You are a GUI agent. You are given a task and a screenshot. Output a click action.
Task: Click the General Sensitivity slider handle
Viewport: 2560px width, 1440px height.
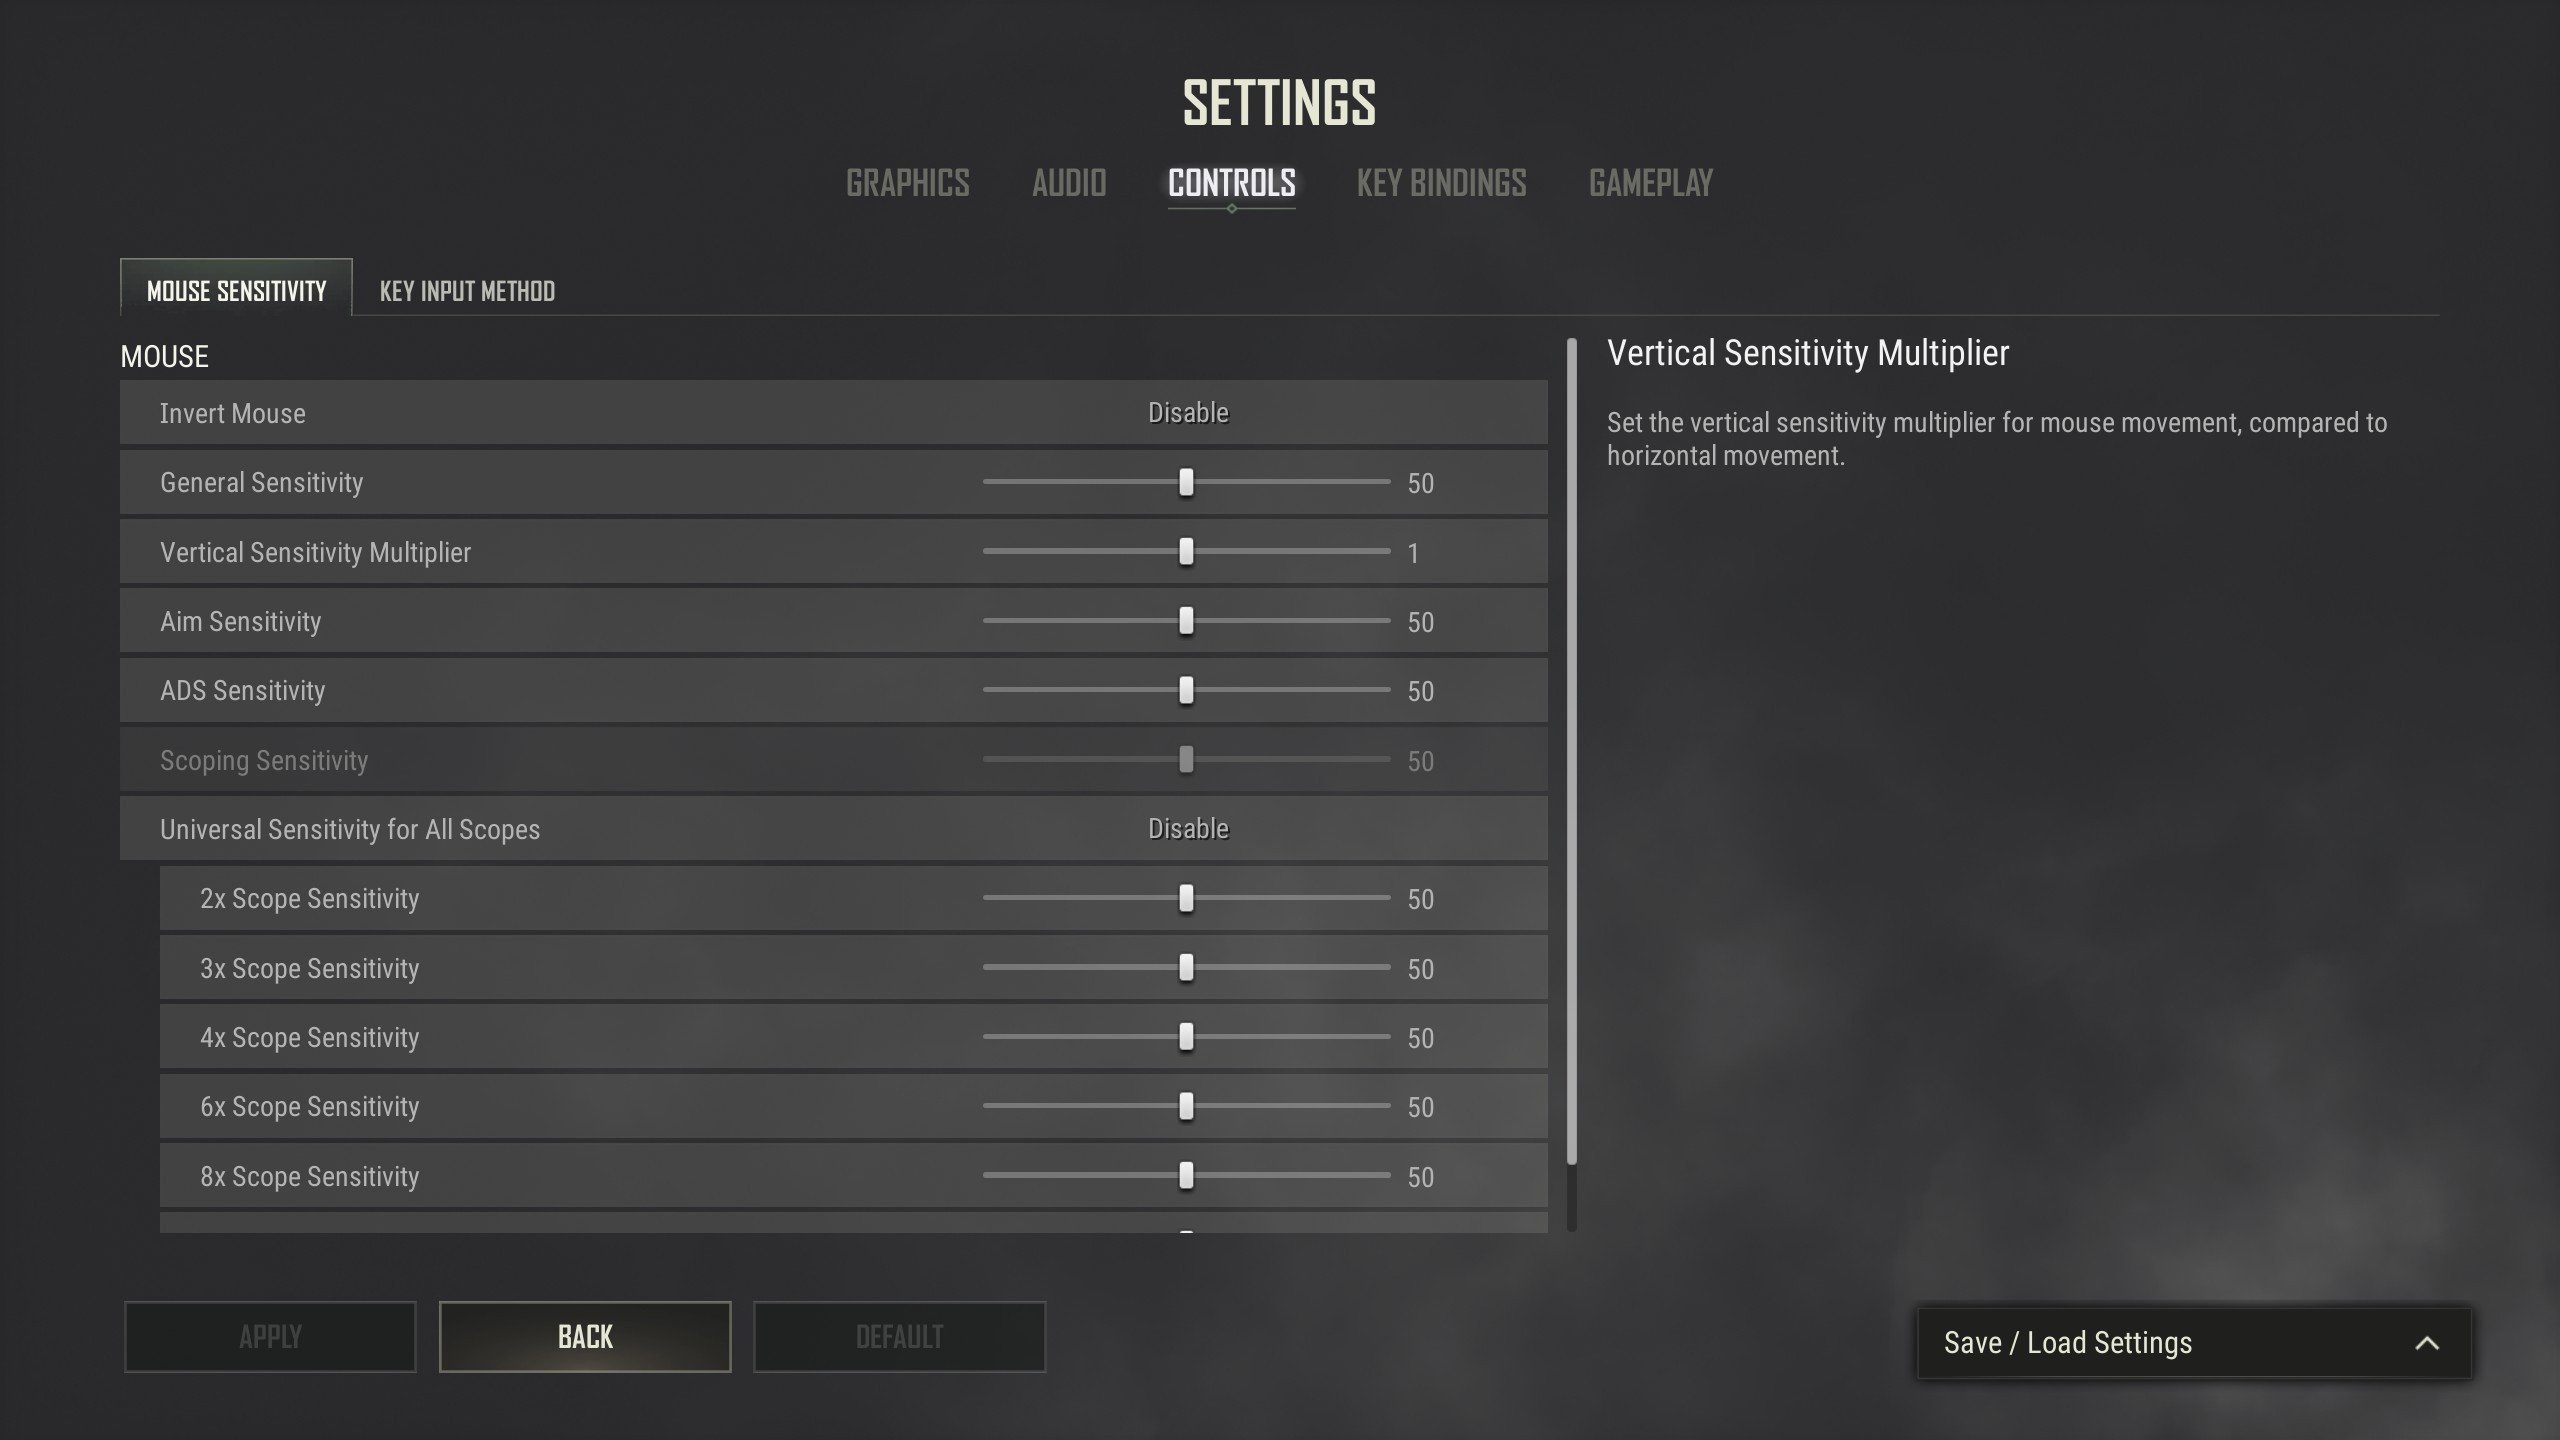click(x=1186, y=482)
